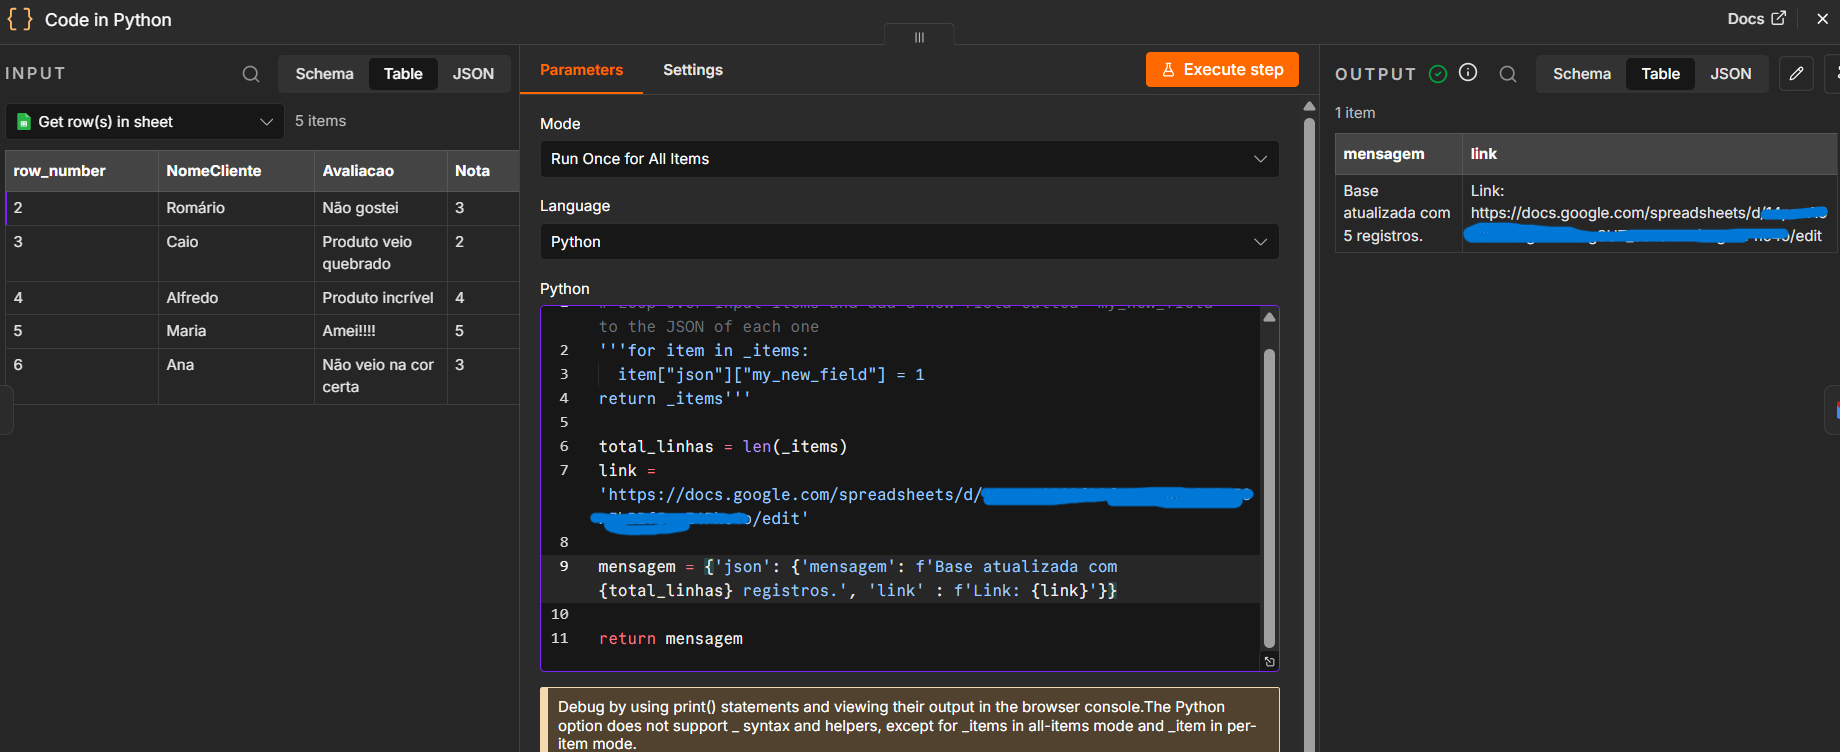The image size is (1840, 752).
Task: Click the Não gostei cell
Action: point(380,208)
